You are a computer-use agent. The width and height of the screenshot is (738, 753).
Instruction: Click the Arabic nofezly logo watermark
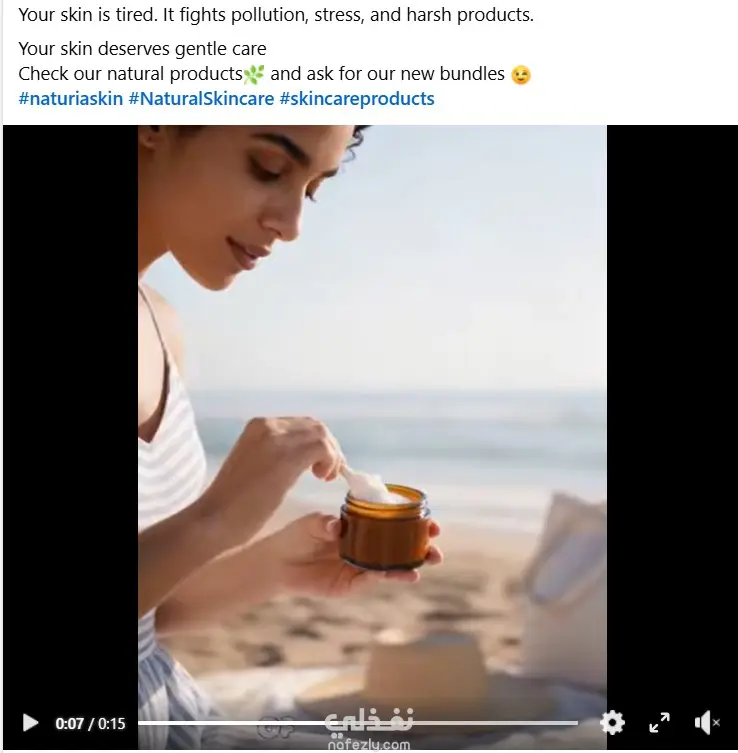pyautogui.click(x=369, y=721)
